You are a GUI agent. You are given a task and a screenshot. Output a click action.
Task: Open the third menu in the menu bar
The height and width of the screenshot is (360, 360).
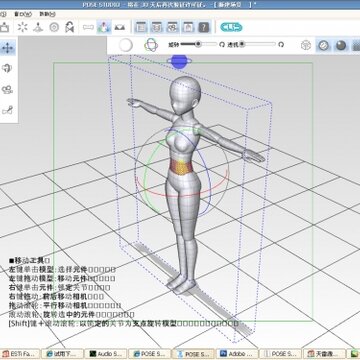pos(47,14)
